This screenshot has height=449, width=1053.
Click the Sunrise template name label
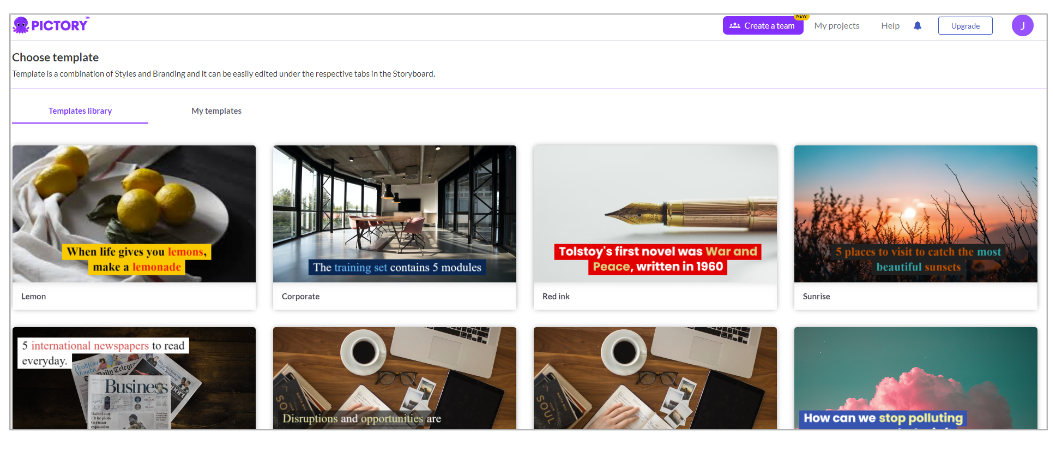click(816, 296)
